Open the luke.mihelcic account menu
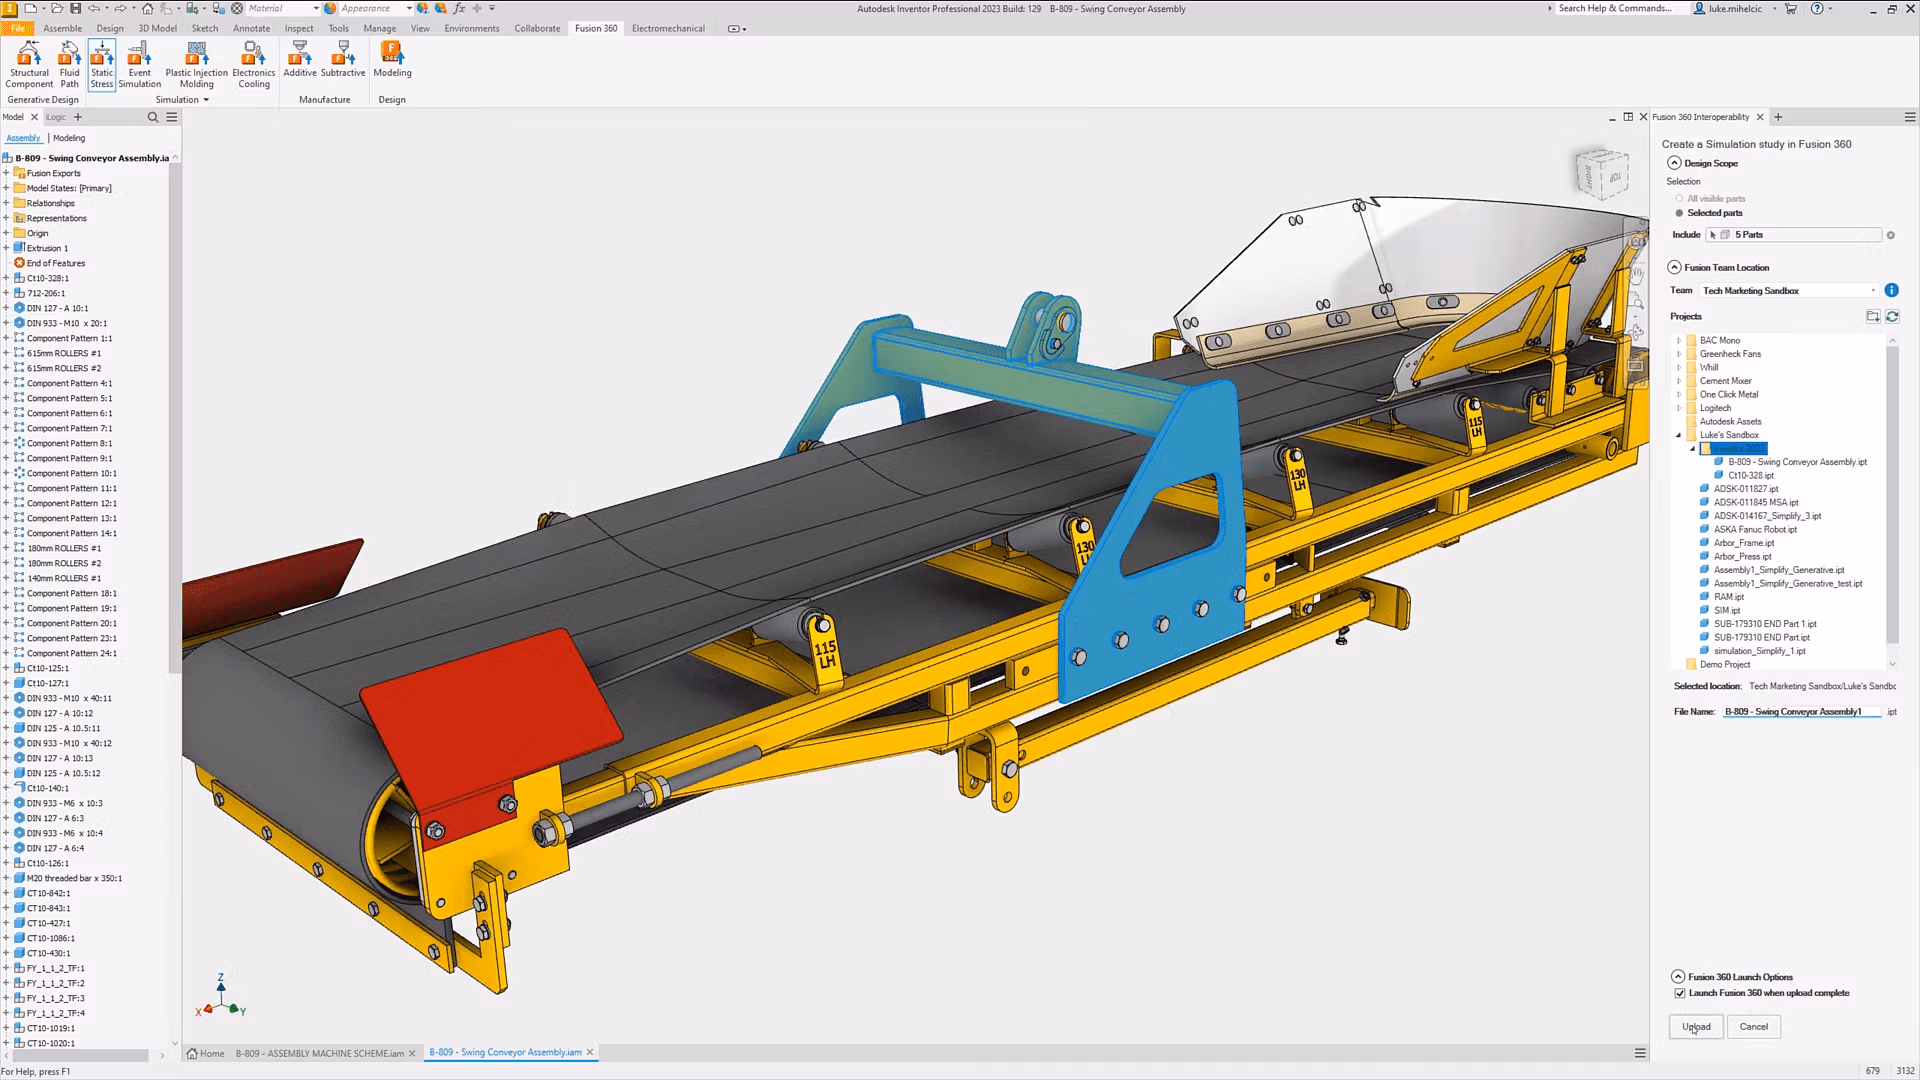Viewport: 1920px width, 1080px height. pos(1735,8)
